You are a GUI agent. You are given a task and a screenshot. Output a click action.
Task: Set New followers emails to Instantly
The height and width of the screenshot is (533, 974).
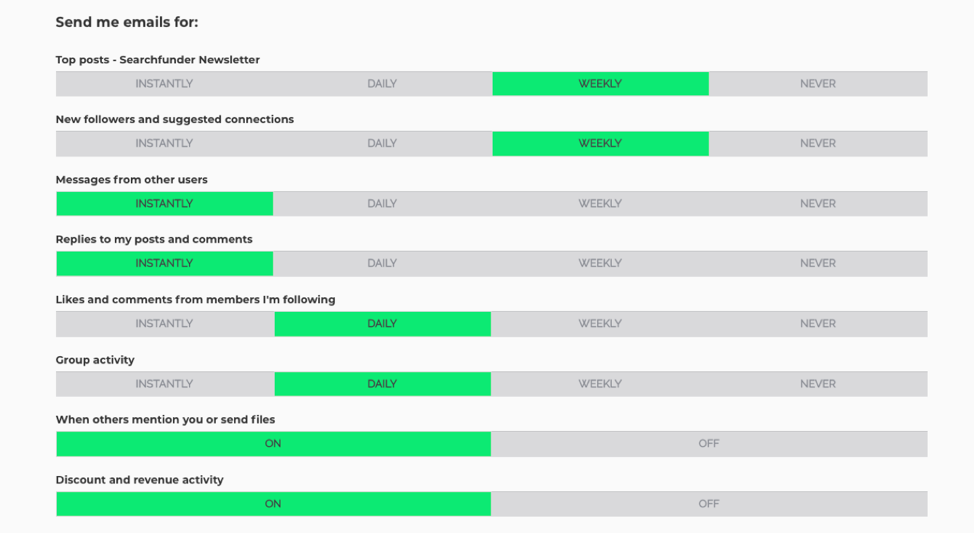point(164,144)
